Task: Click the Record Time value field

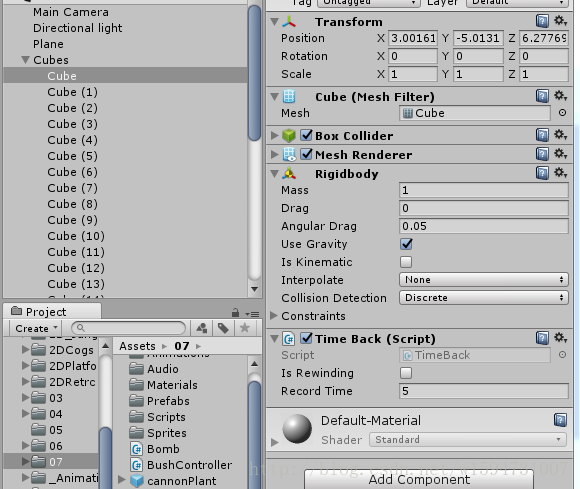Action: (483, 391)
